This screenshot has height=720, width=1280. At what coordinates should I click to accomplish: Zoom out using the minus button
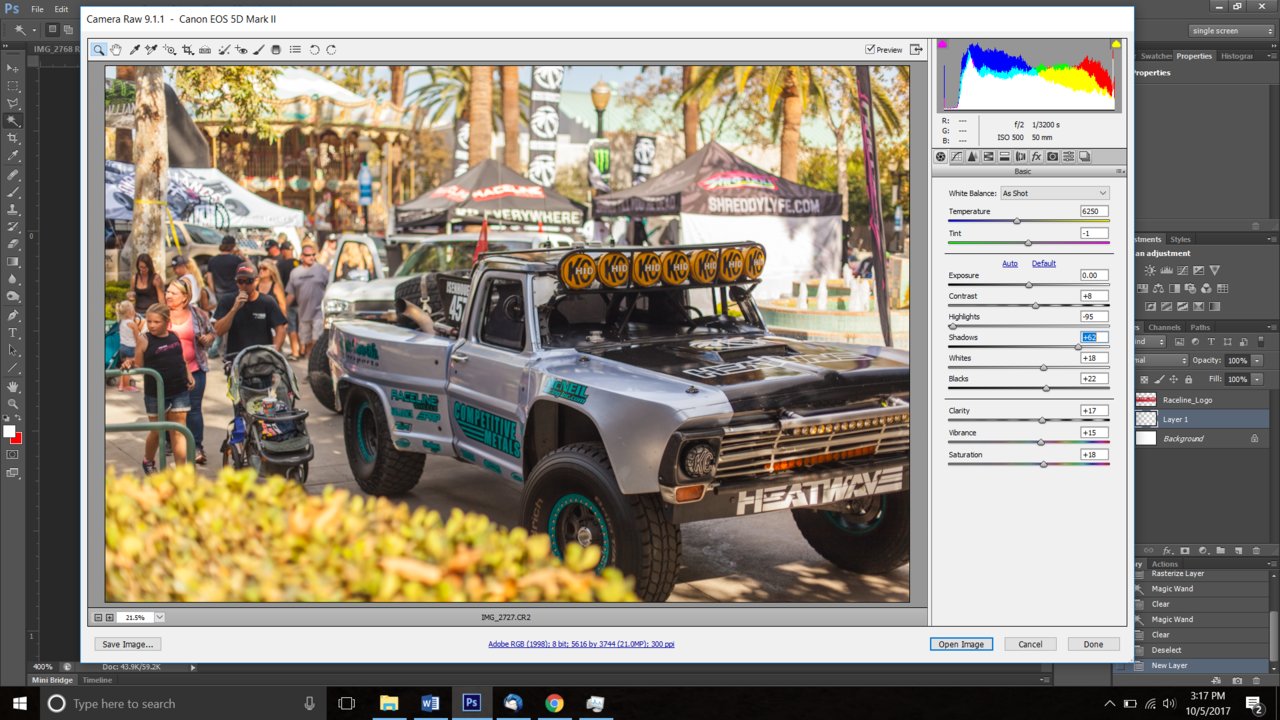98,617
